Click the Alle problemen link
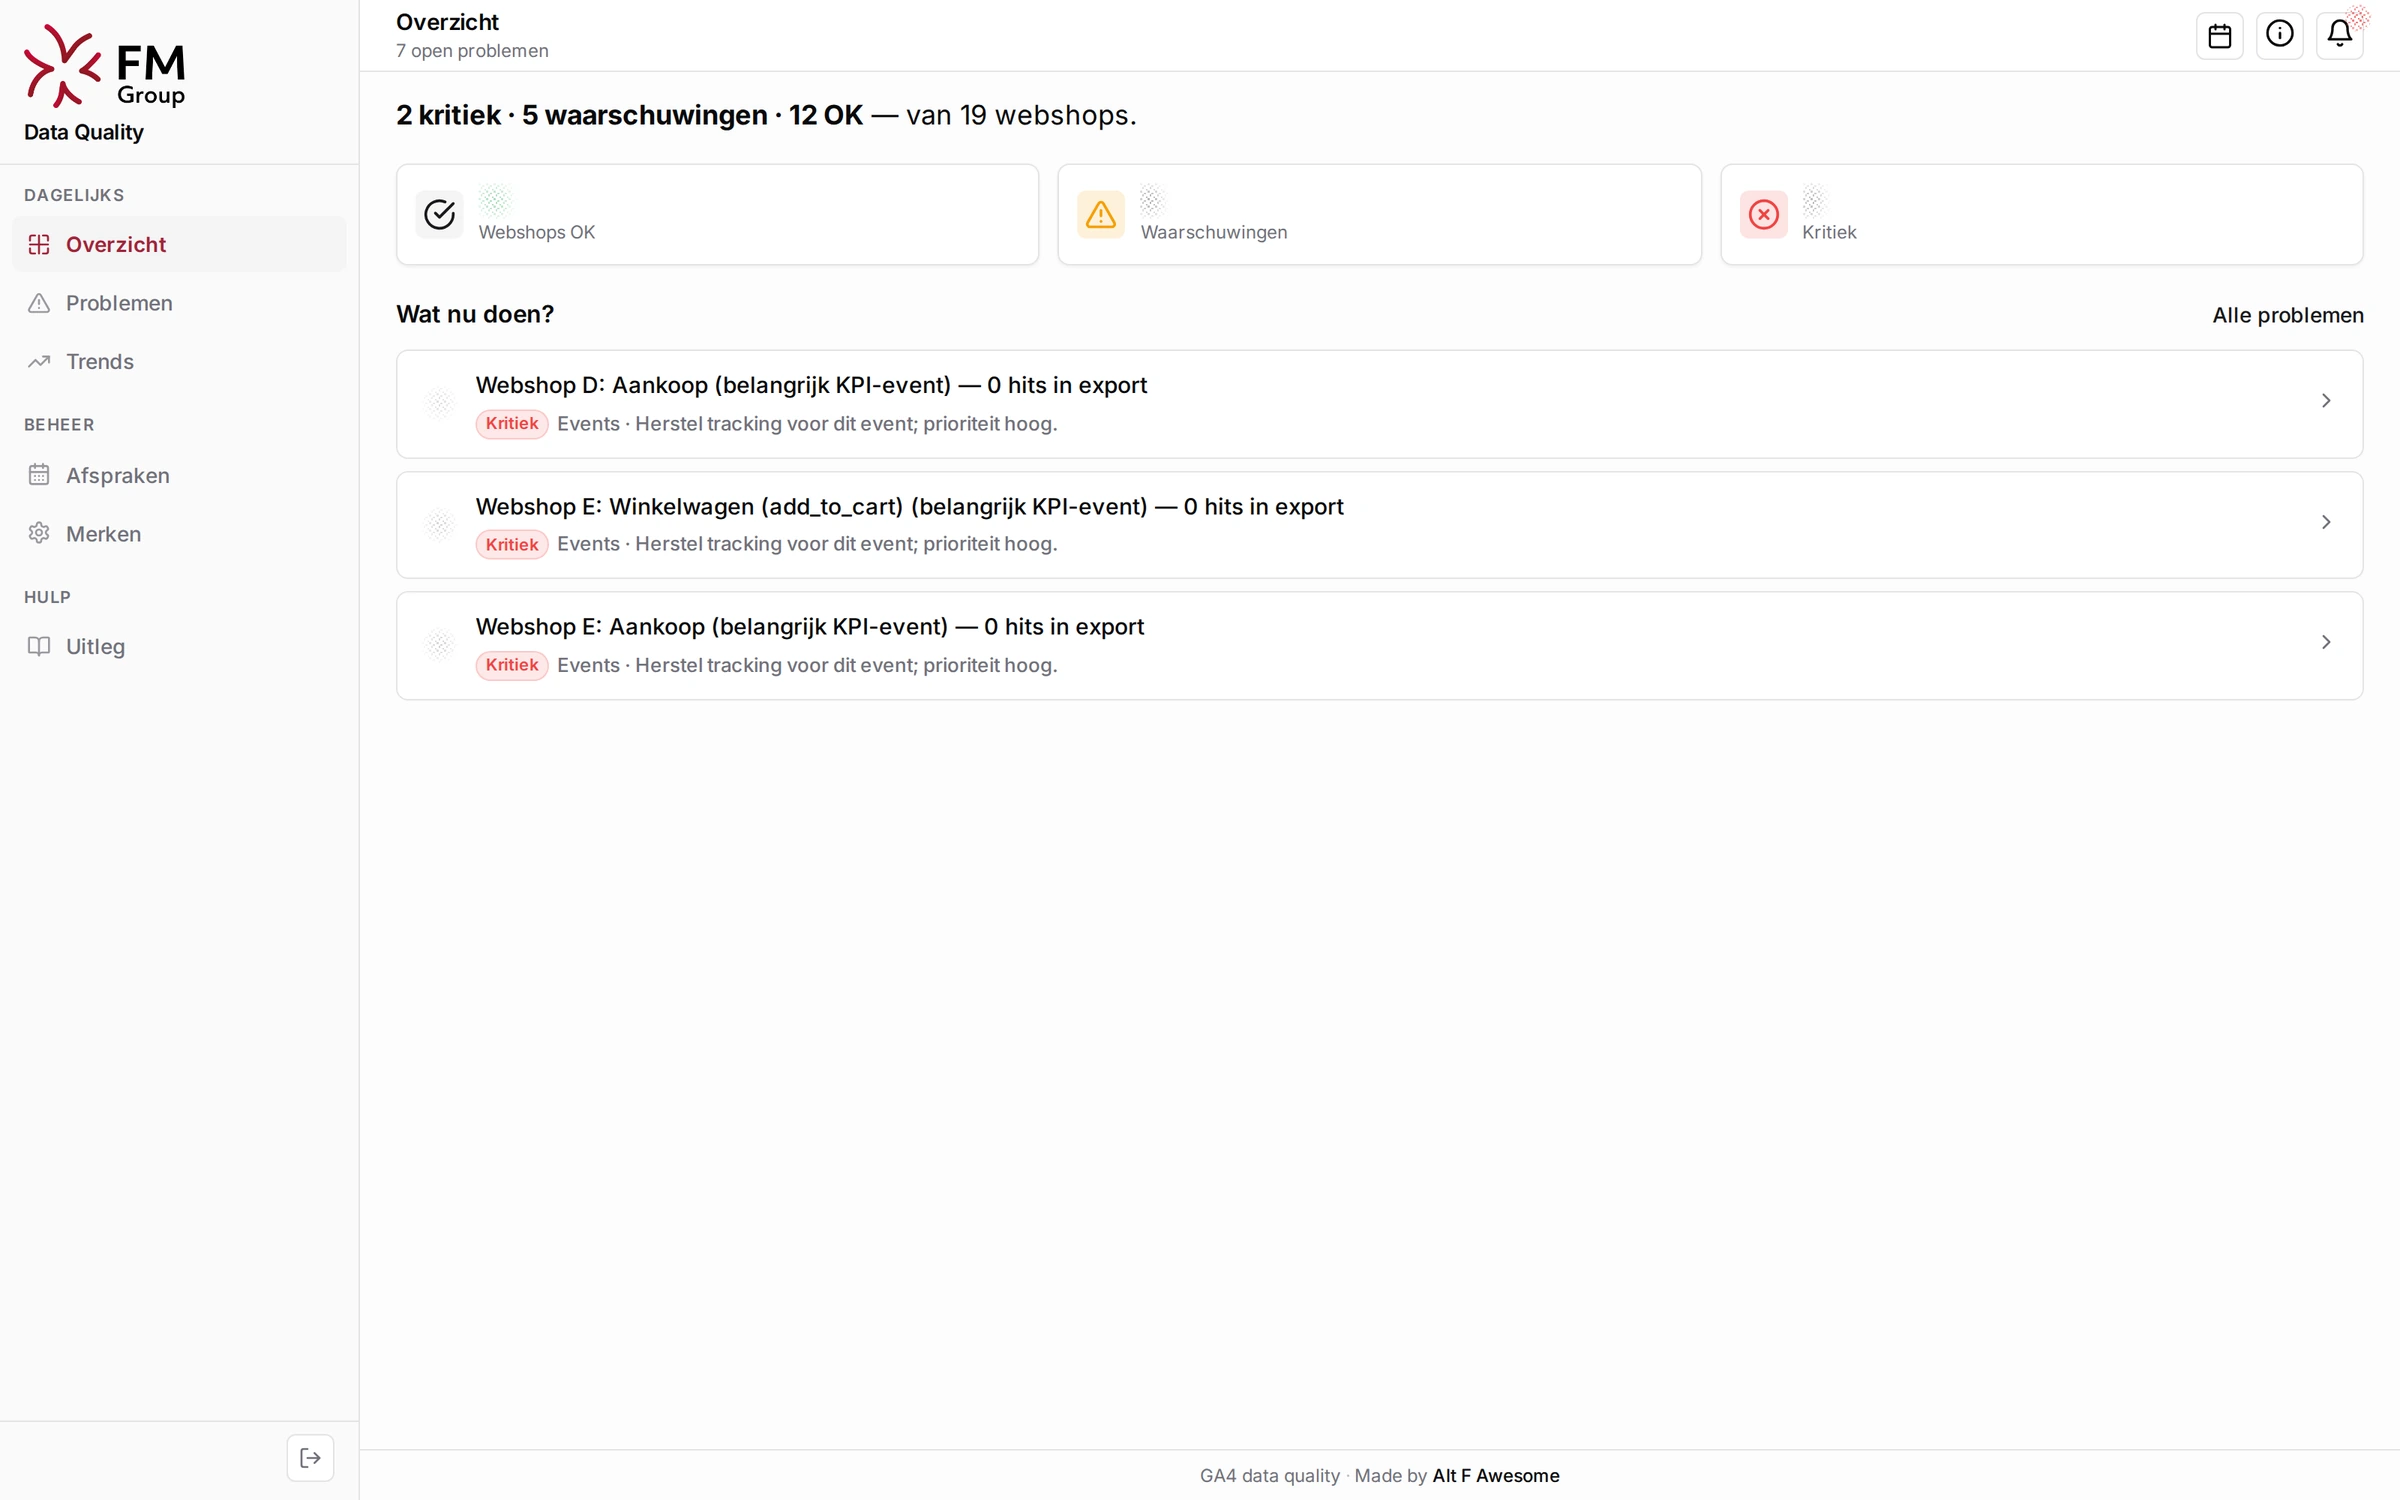The width and height of the screenshot is (2400, 1500). (x=2287, y=315)
